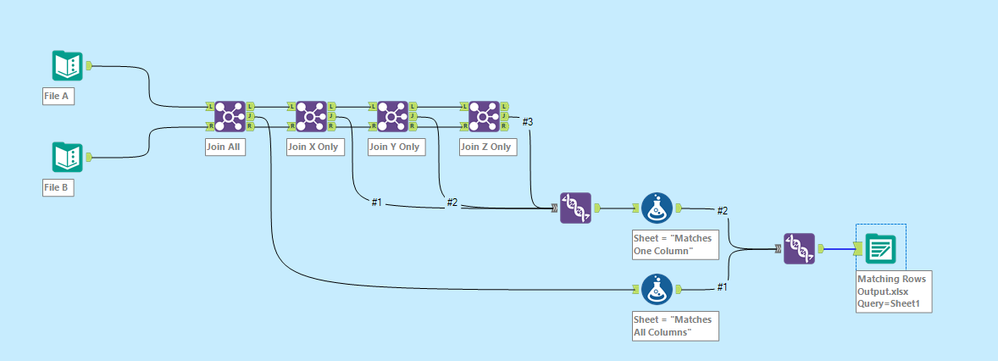This screenshot has width=998, height=361.
Task: Click the #3 connection label near Join Z Only
Action: tap(527, 121)
